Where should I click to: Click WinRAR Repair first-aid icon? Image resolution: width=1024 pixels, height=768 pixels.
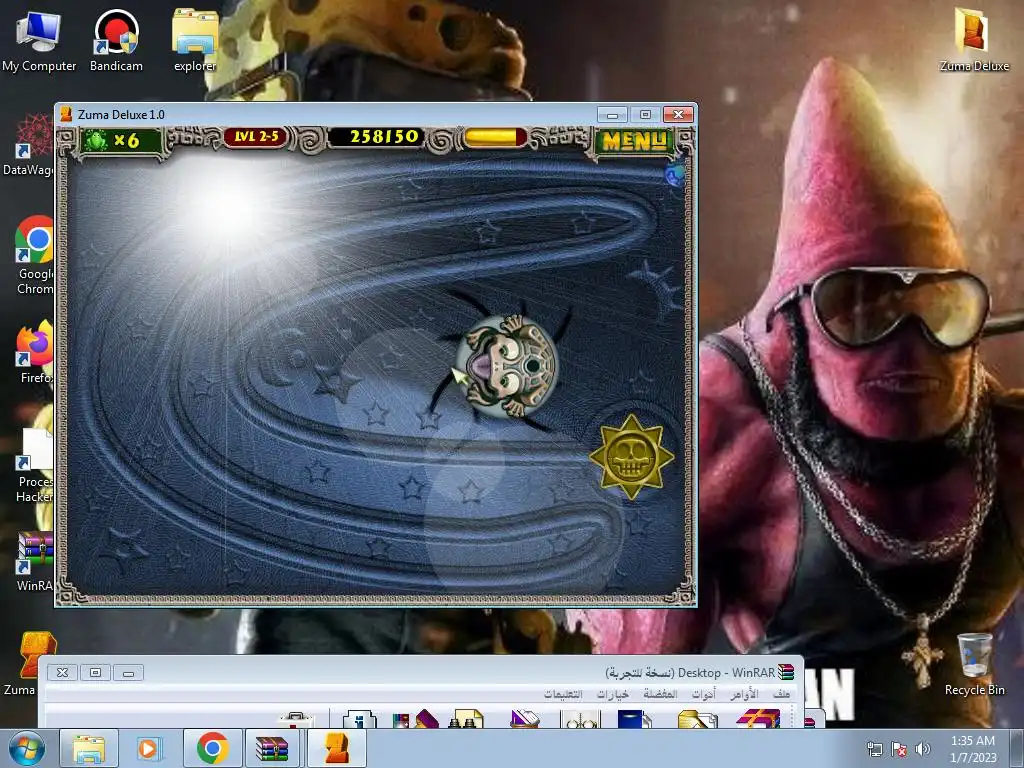tap(296, 719)
